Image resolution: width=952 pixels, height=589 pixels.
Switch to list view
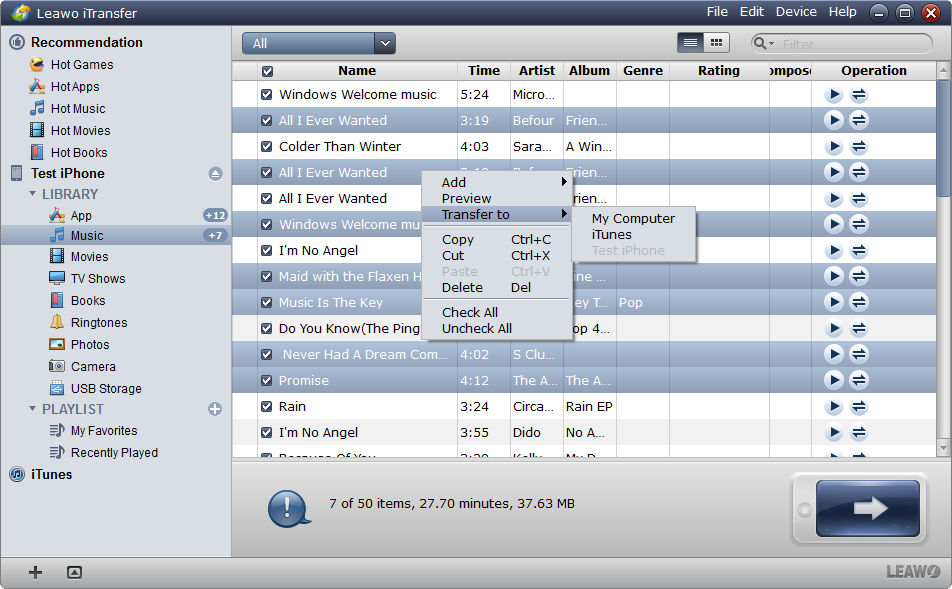(690, 43)
